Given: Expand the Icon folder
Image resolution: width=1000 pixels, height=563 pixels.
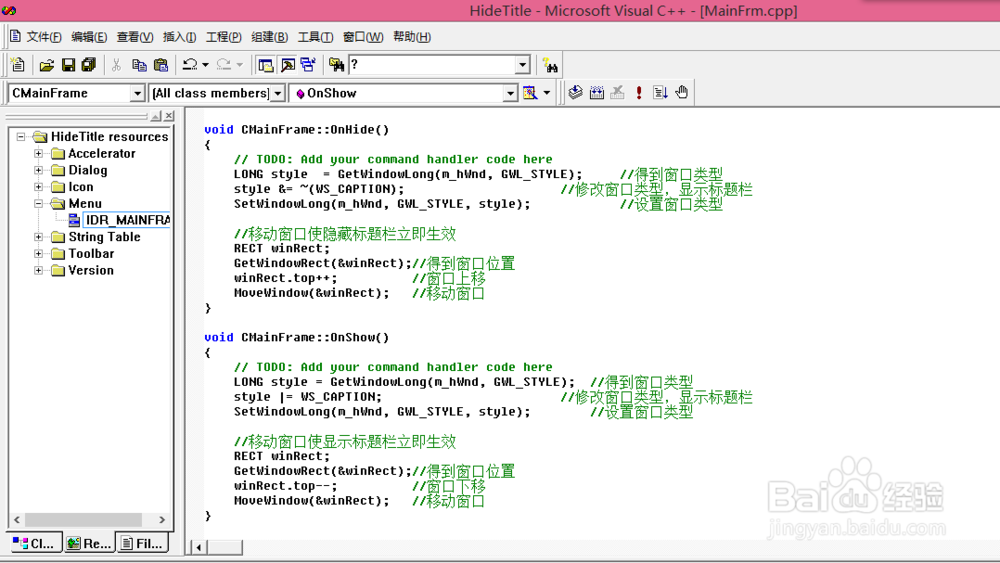Looking at the screenshot, I should [38, 187].
